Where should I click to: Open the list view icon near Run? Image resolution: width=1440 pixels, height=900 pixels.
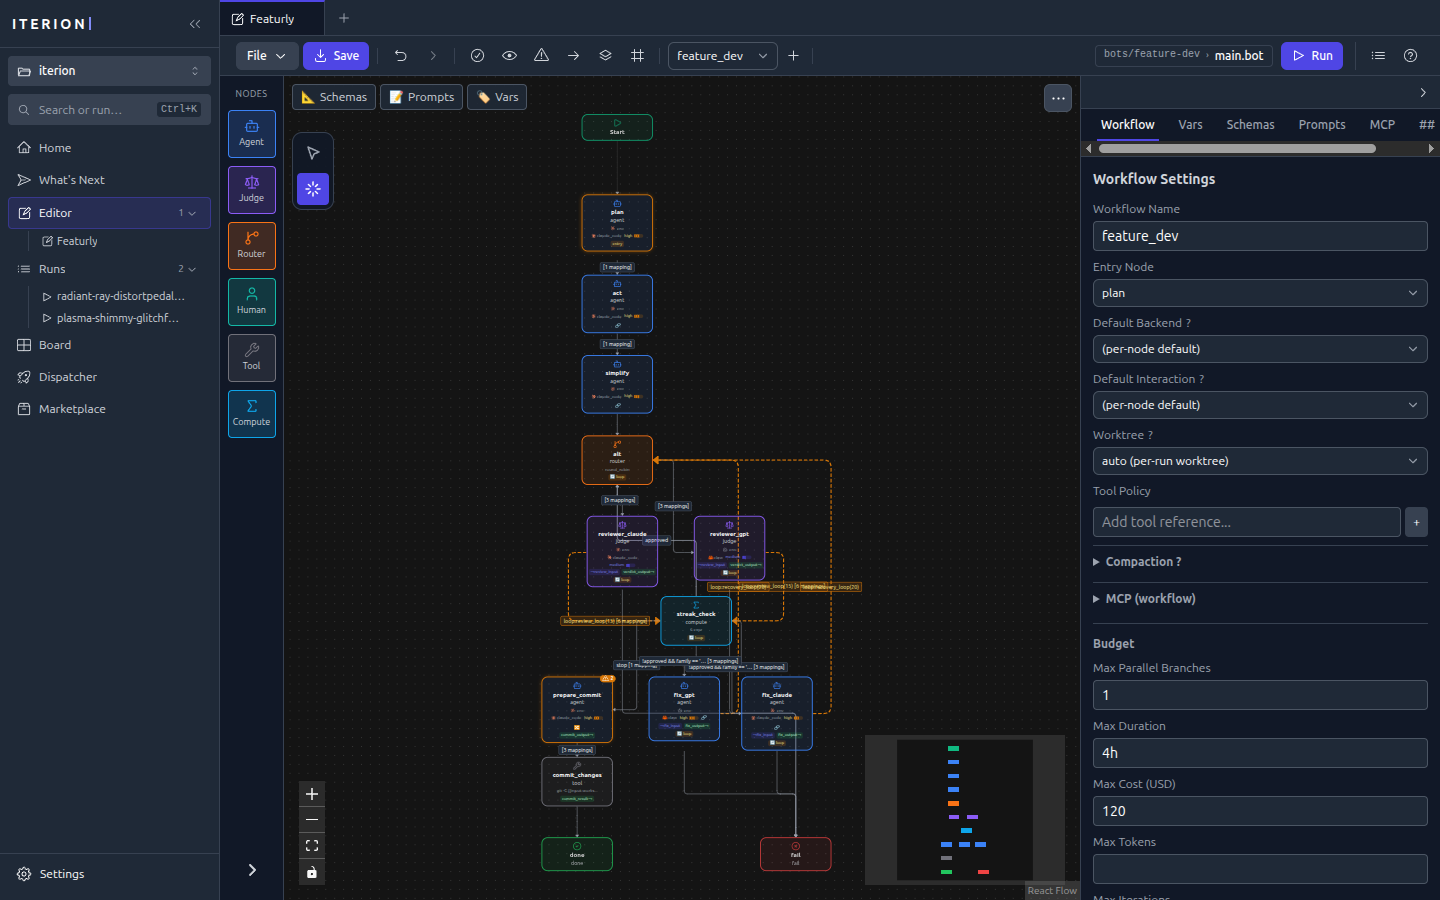tap(1379, 56)
